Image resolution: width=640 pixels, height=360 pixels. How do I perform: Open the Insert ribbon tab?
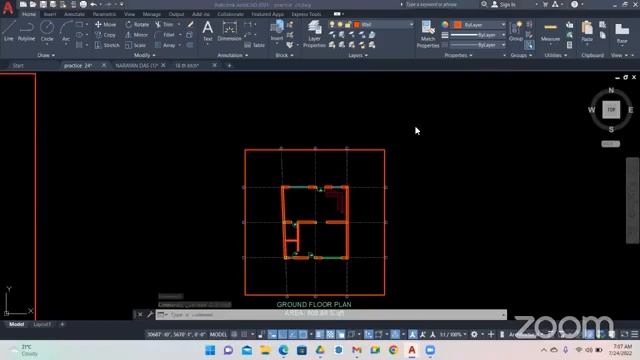pos(50,14)
